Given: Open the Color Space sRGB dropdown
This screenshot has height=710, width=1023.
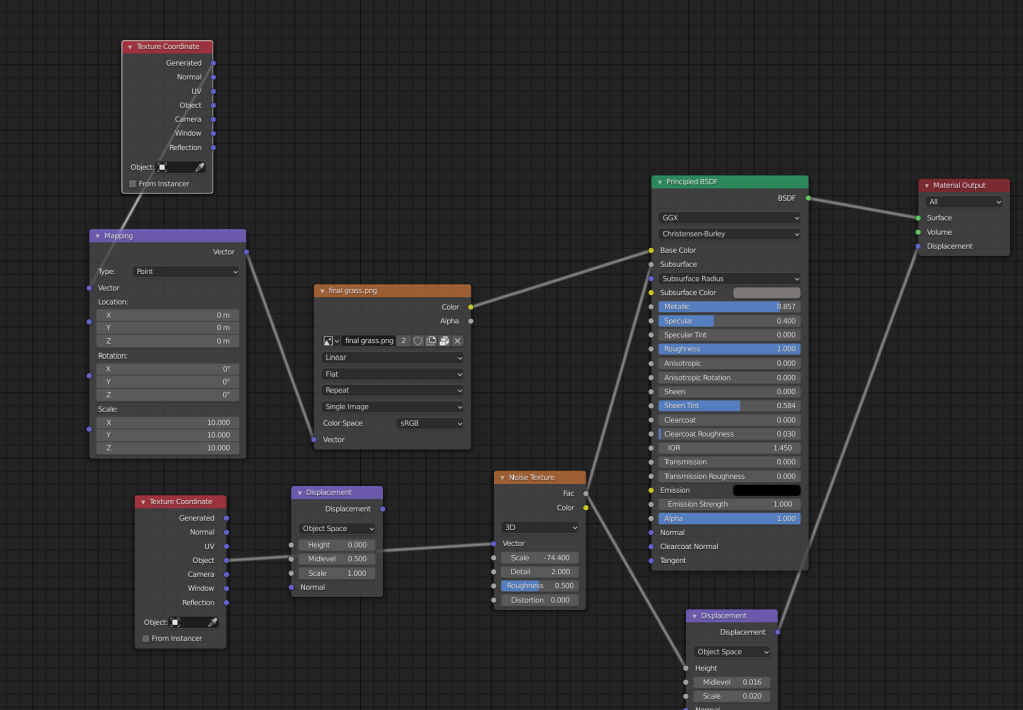Looking at the screenshot, I should [430, 423].
